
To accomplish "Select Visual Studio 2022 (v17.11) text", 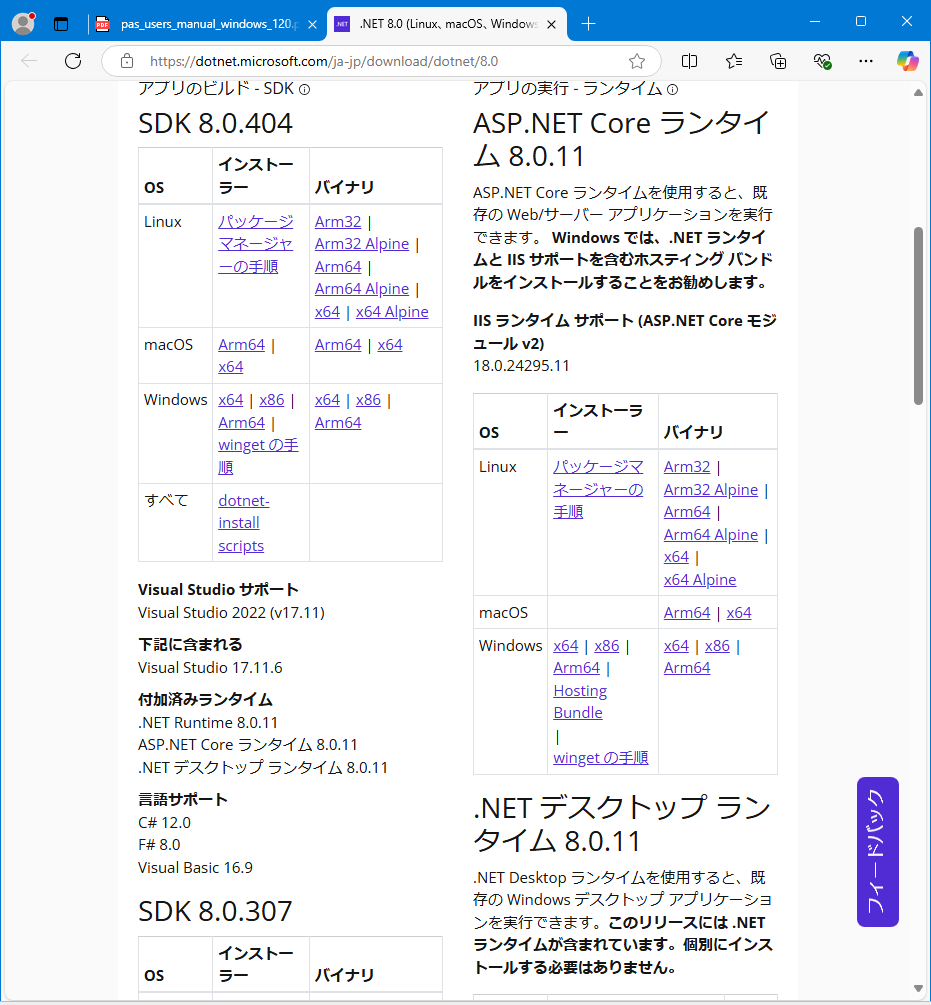I will coord(231,613).
